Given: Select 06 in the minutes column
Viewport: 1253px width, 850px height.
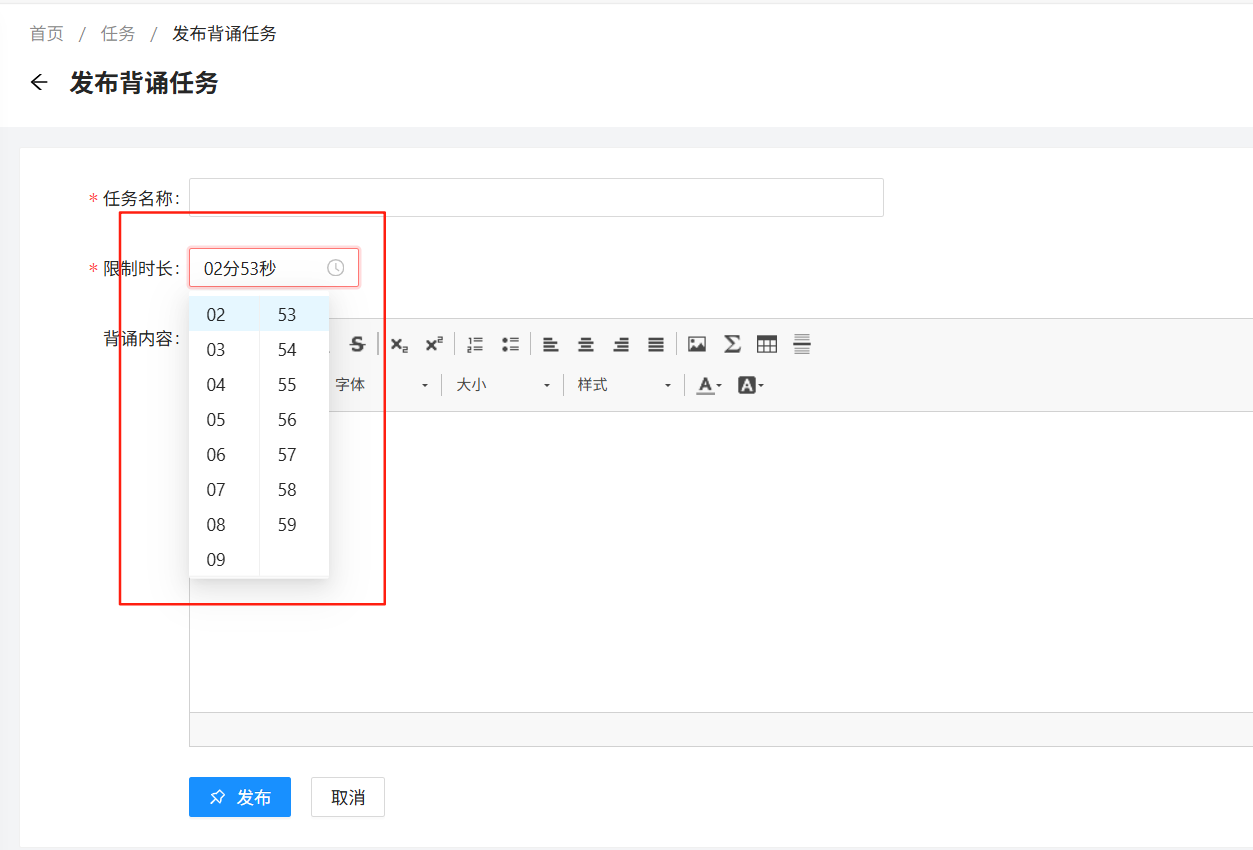Looking at the screenshot, I should pyautogui.click(x=224, y=454).
